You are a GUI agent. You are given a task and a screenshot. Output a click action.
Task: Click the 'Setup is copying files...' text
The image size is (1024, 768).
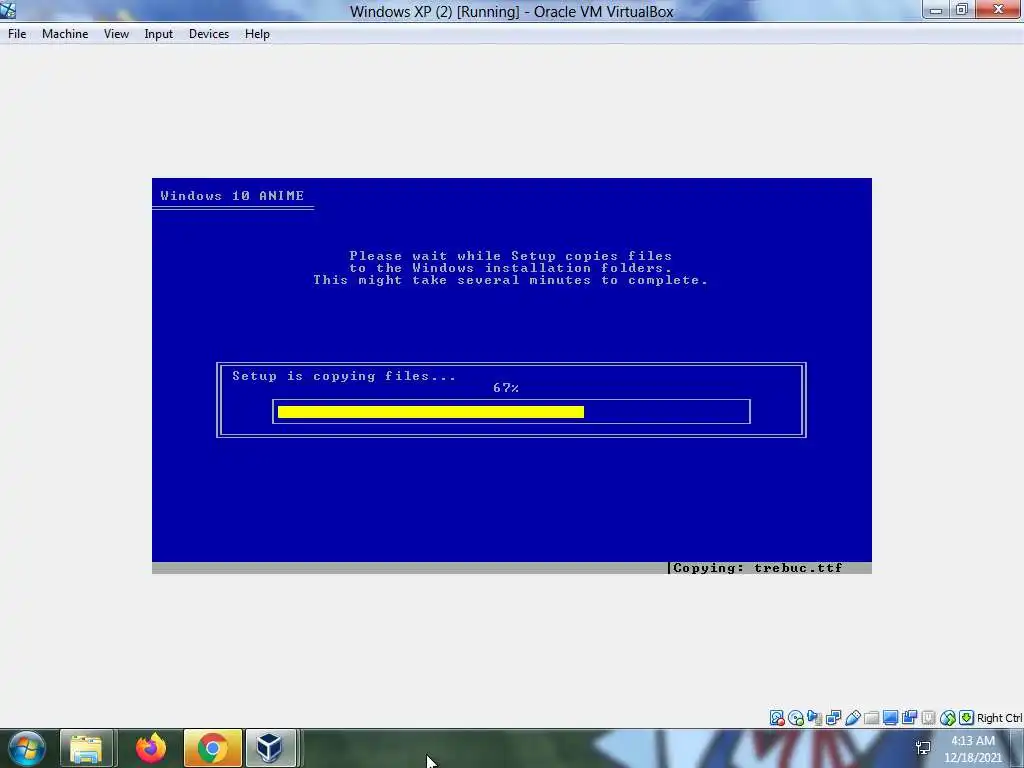click(344, 376)
